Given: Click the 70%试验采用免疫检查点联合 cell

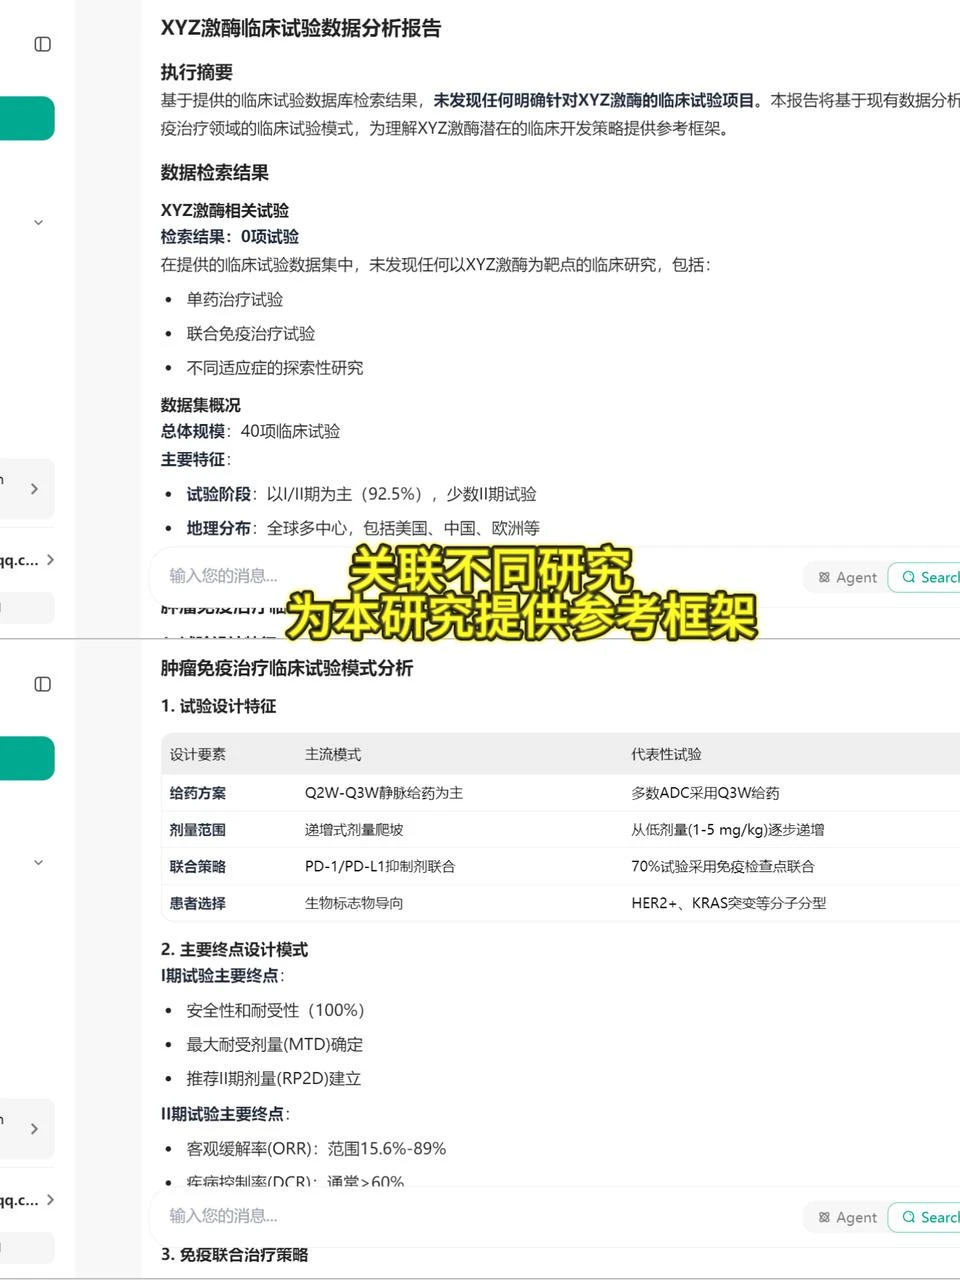Looking at the screenshot, I should coord(723,867).
